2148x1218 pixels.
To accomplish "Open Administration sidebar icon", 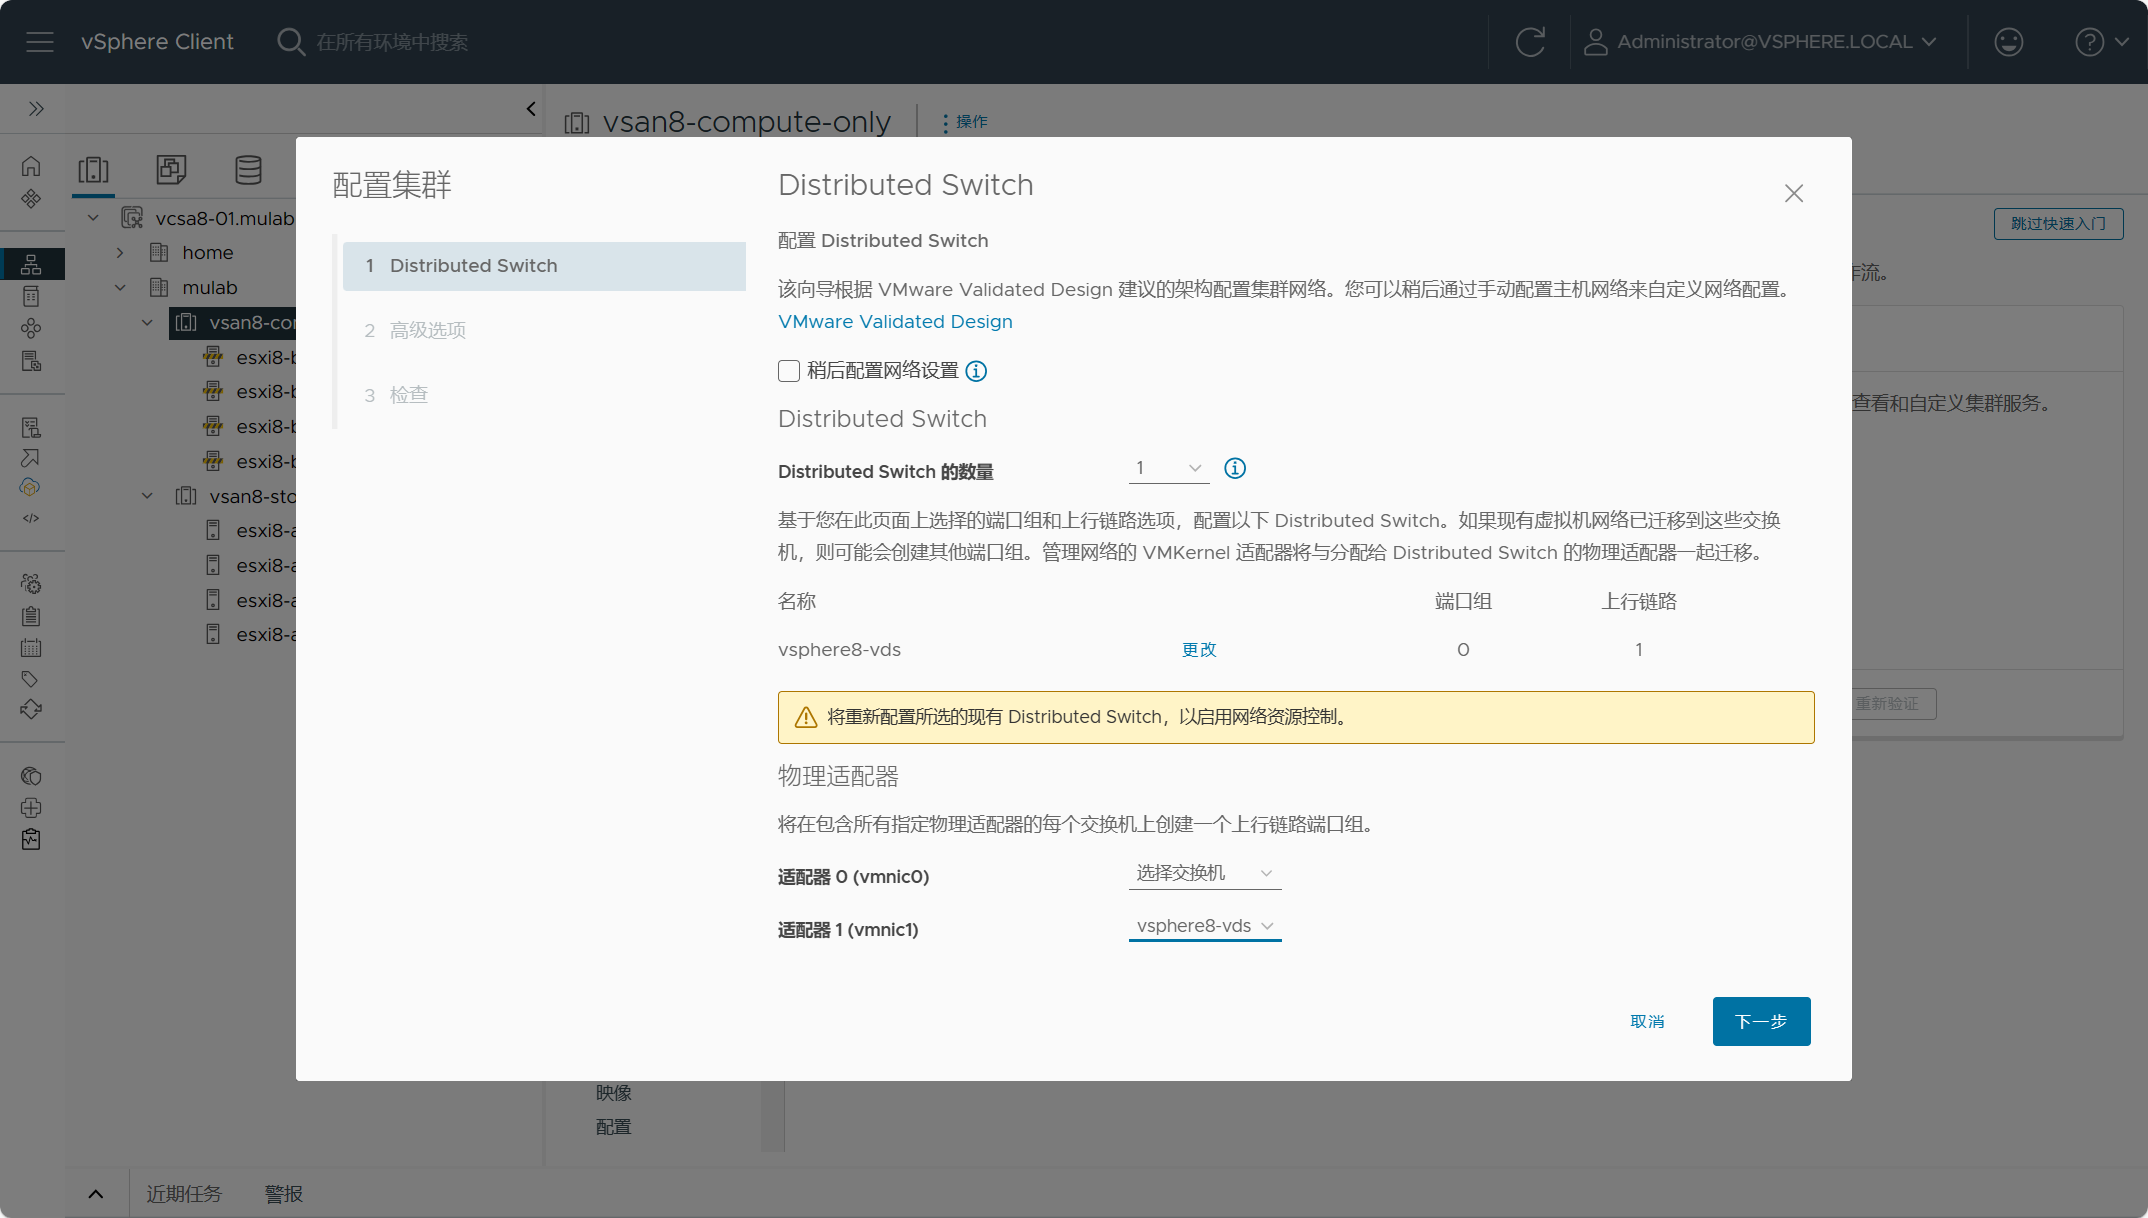I will pos(31,583).
